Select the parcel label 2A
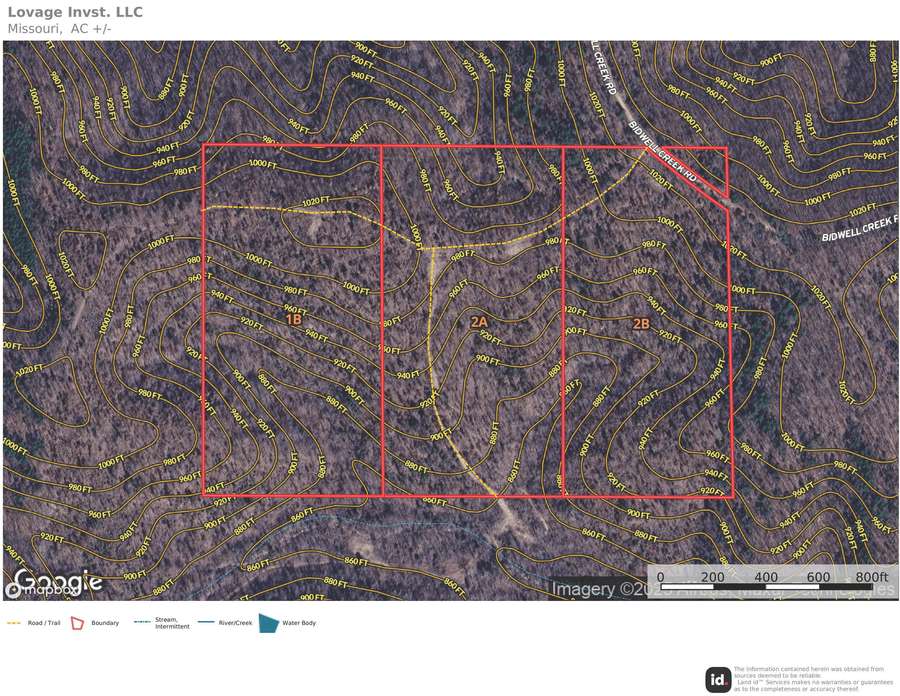This screenshot has width=900, height=696. point(479,322)
